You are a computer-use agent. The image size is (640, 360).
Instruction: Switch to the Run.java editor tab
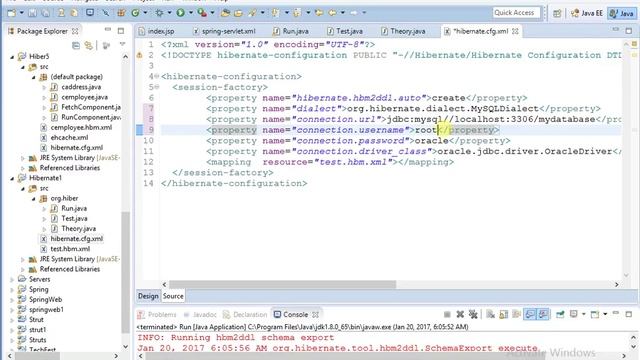pos(291,31)
